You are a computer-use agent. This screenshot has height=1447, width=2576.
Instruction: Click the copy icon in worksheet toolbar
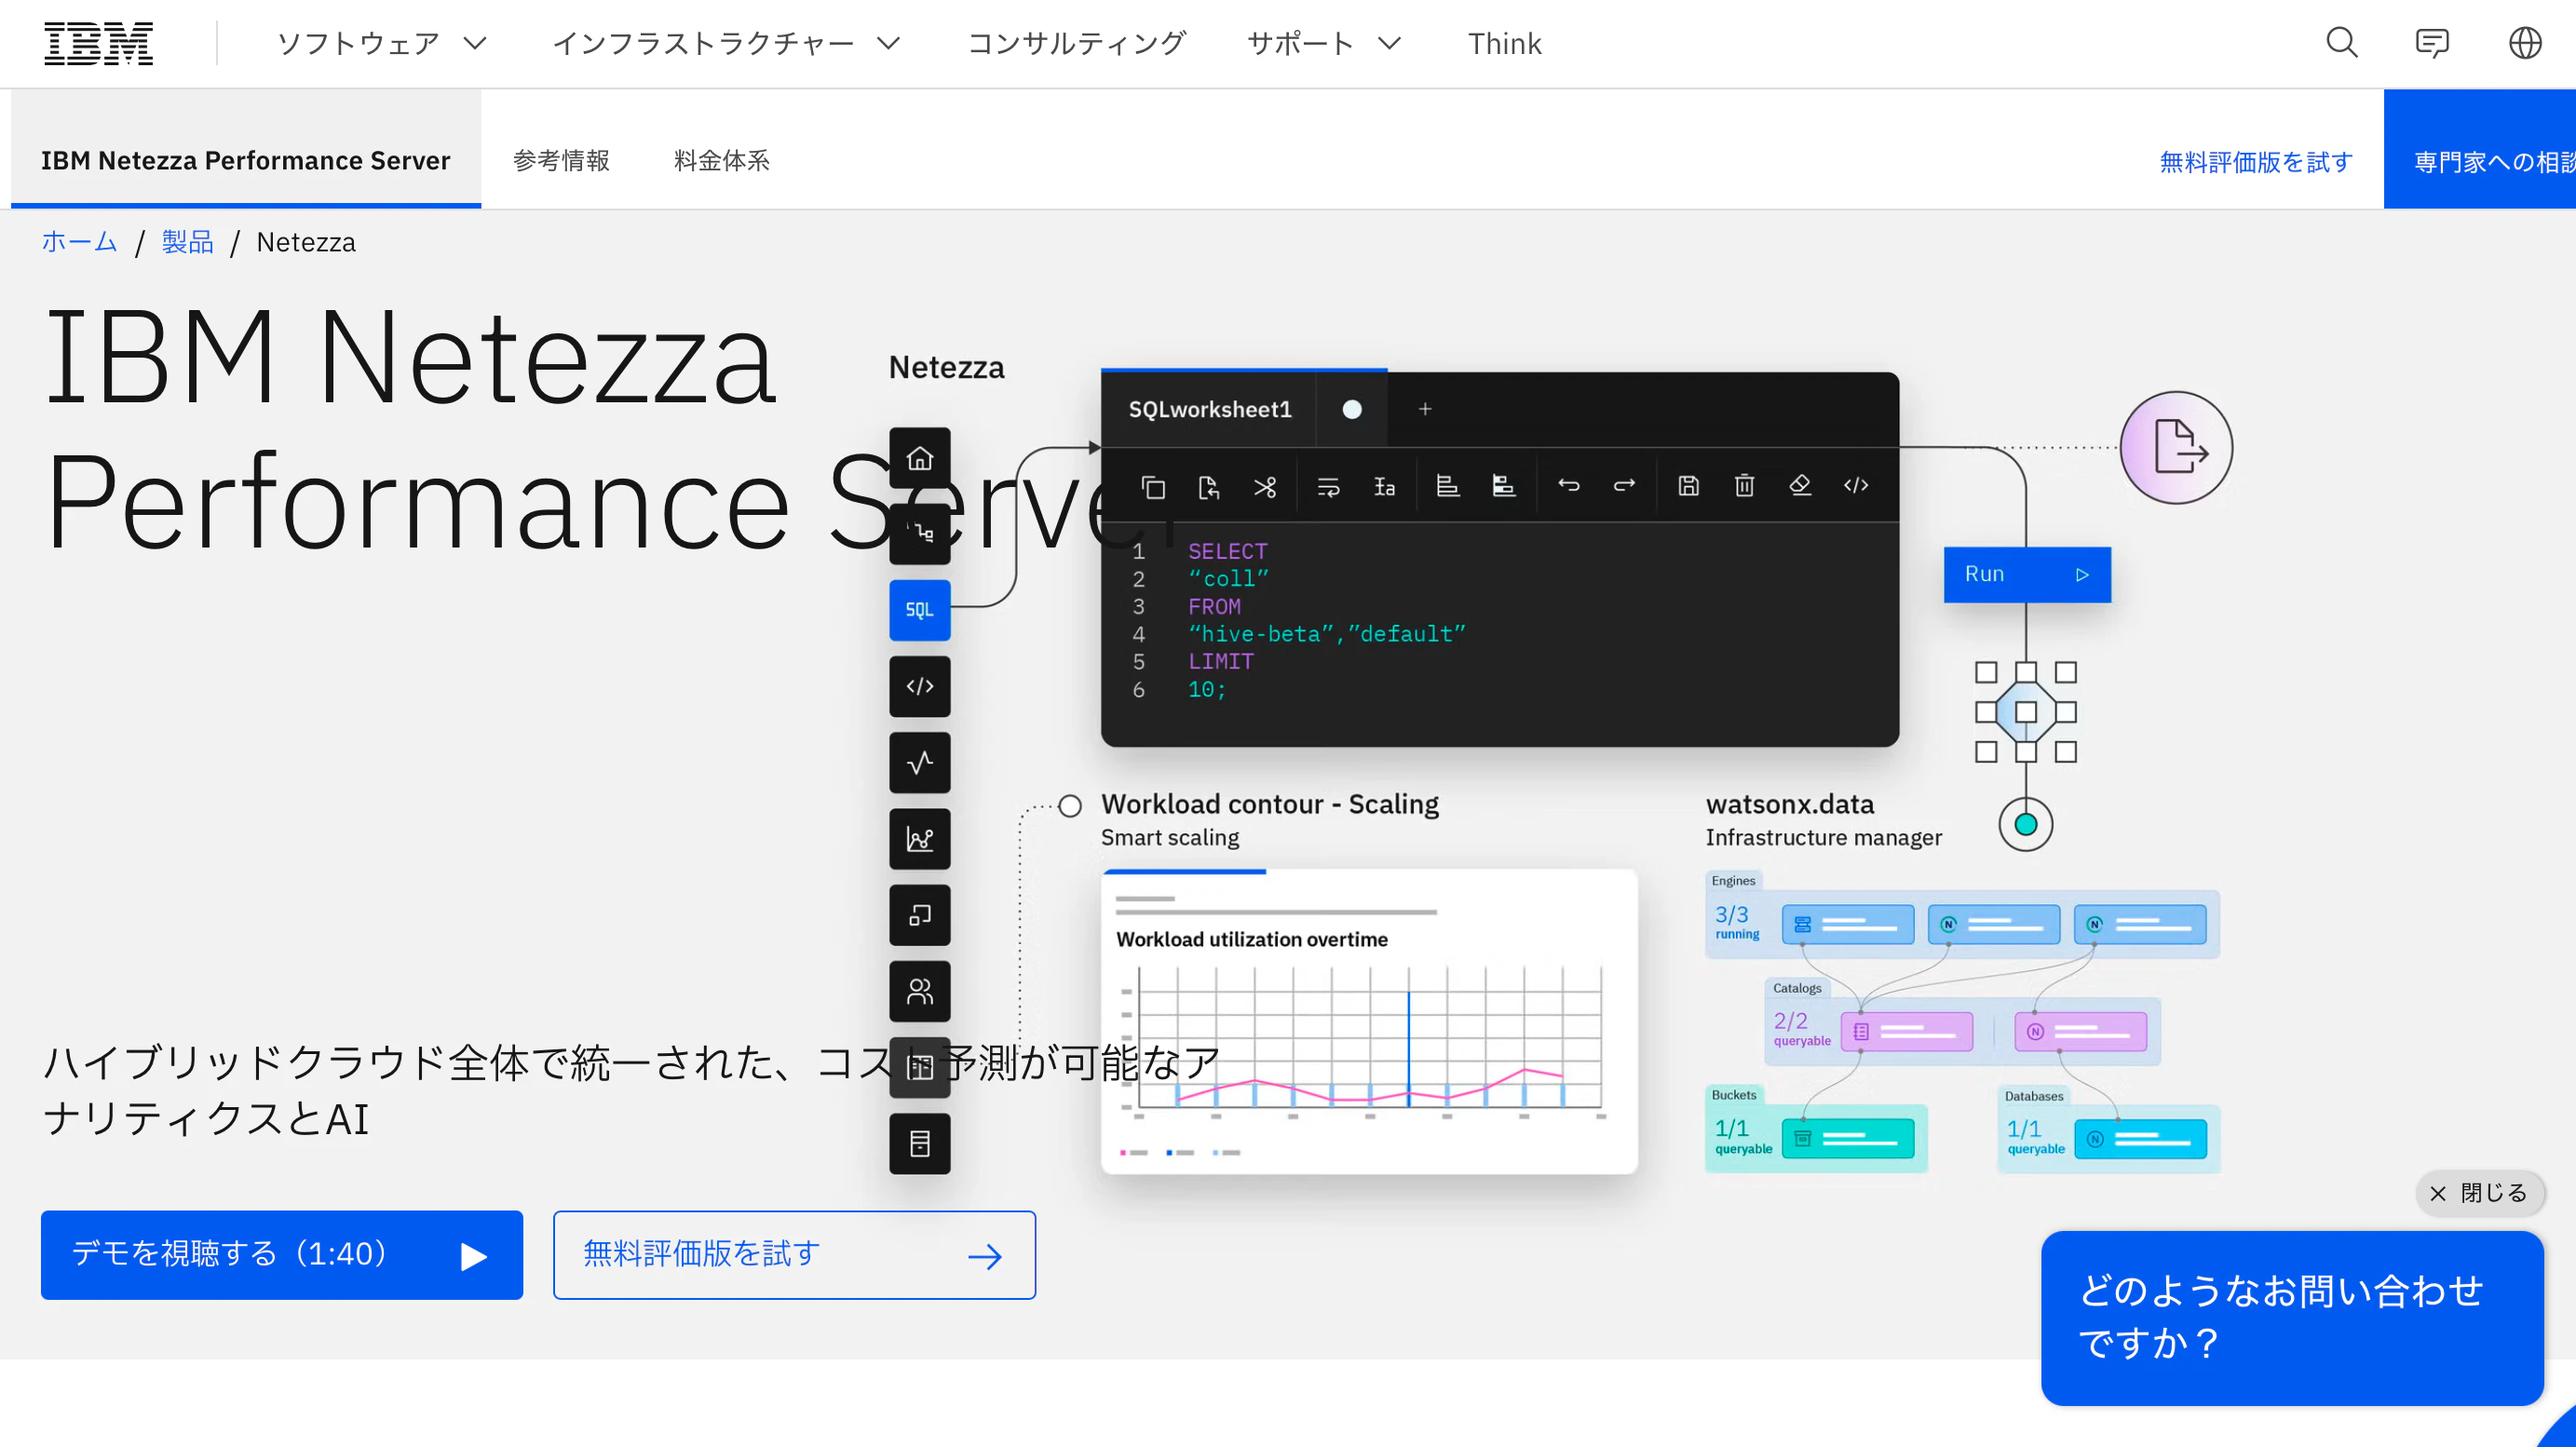[1153, 486]
